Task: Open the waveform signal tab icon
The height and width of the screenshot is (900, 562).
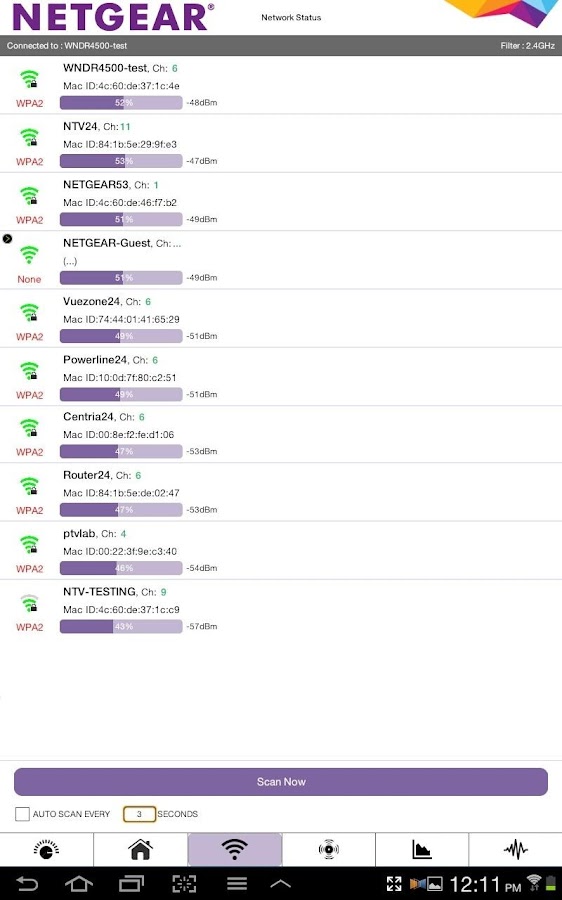Action: pyautogui.click(x=516, y=849)
